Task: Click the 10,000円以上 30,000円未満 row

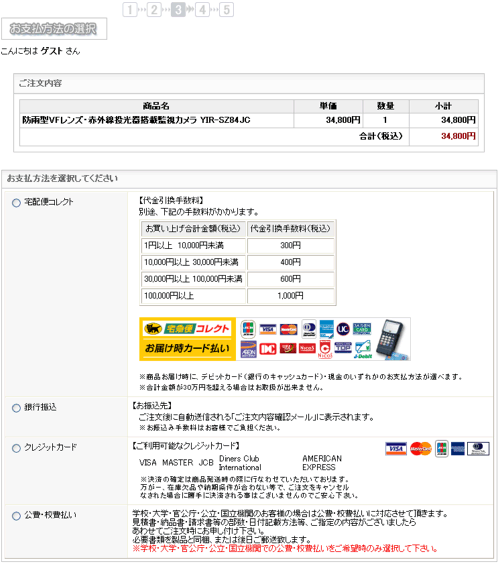Action: click(238, 262)
